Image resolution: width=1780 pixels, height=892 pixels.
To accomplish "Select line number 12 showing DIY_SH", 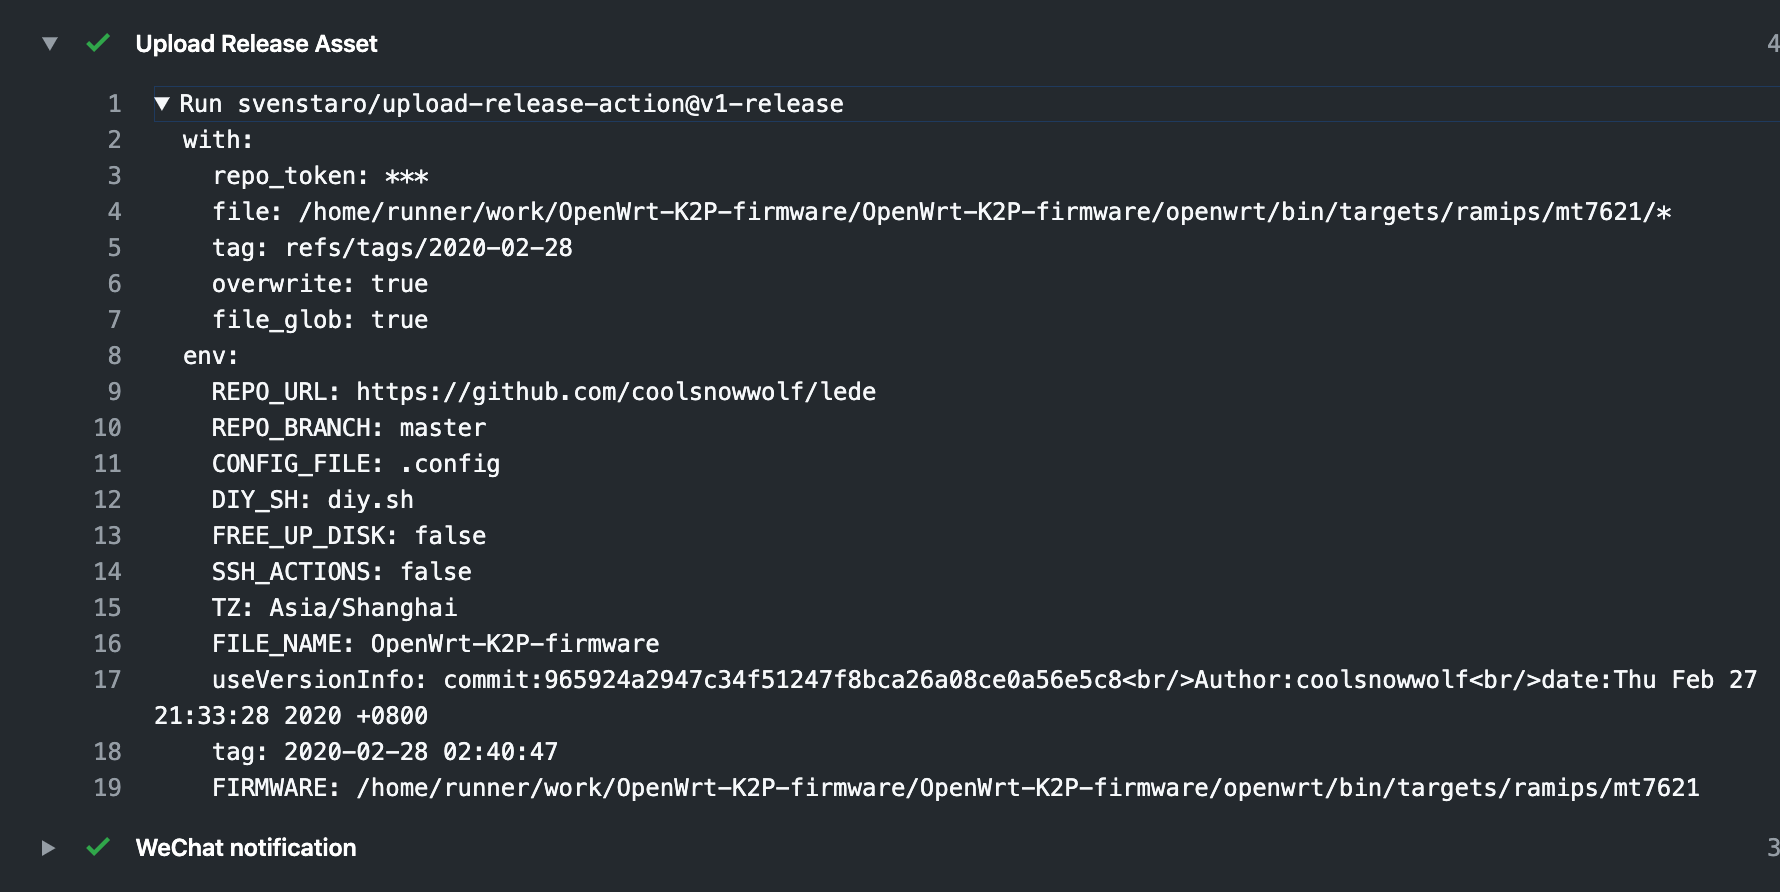I will (106, 499).
